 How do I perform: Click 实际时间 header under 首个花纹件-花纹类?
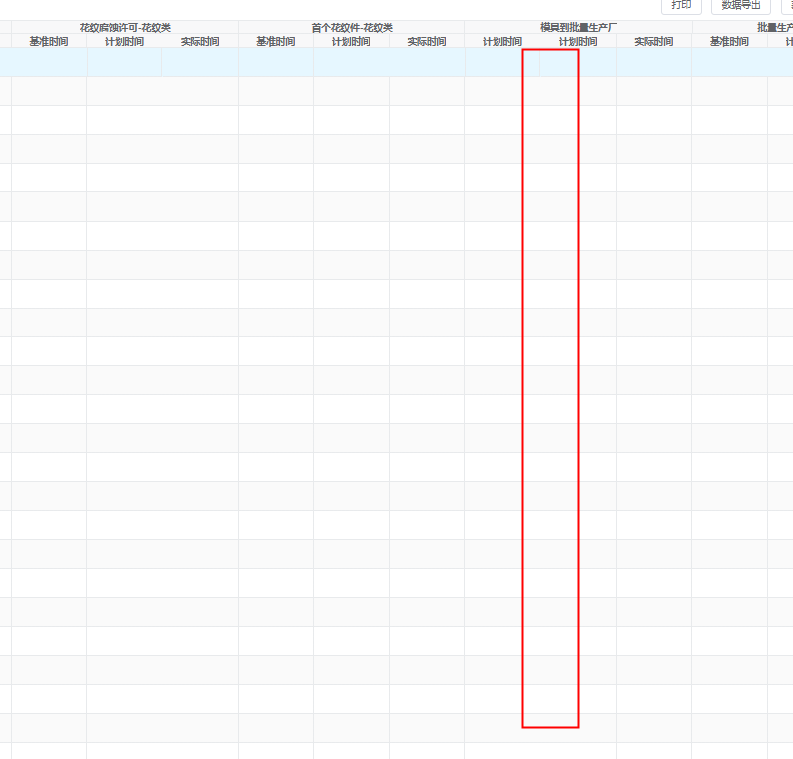(x=427, y=41)
